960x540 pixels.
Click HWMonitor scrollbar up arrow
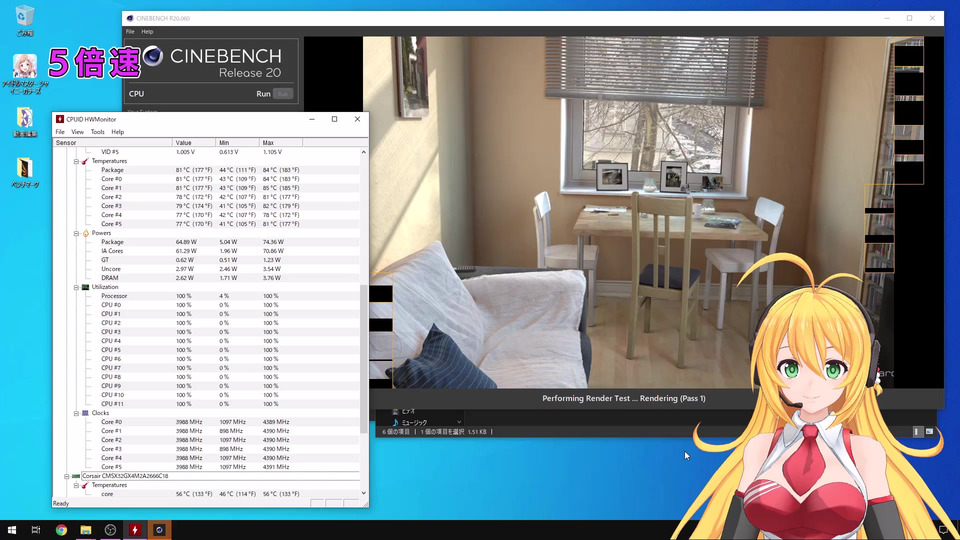364,152
